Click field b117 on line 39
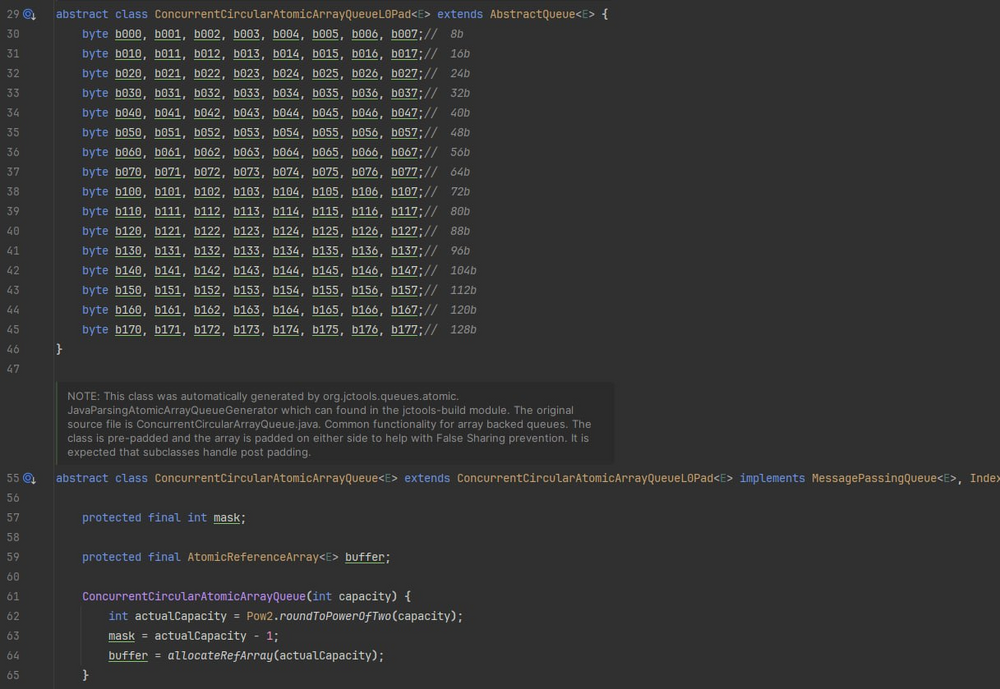 pyautogui.click(x=404, y=212)
